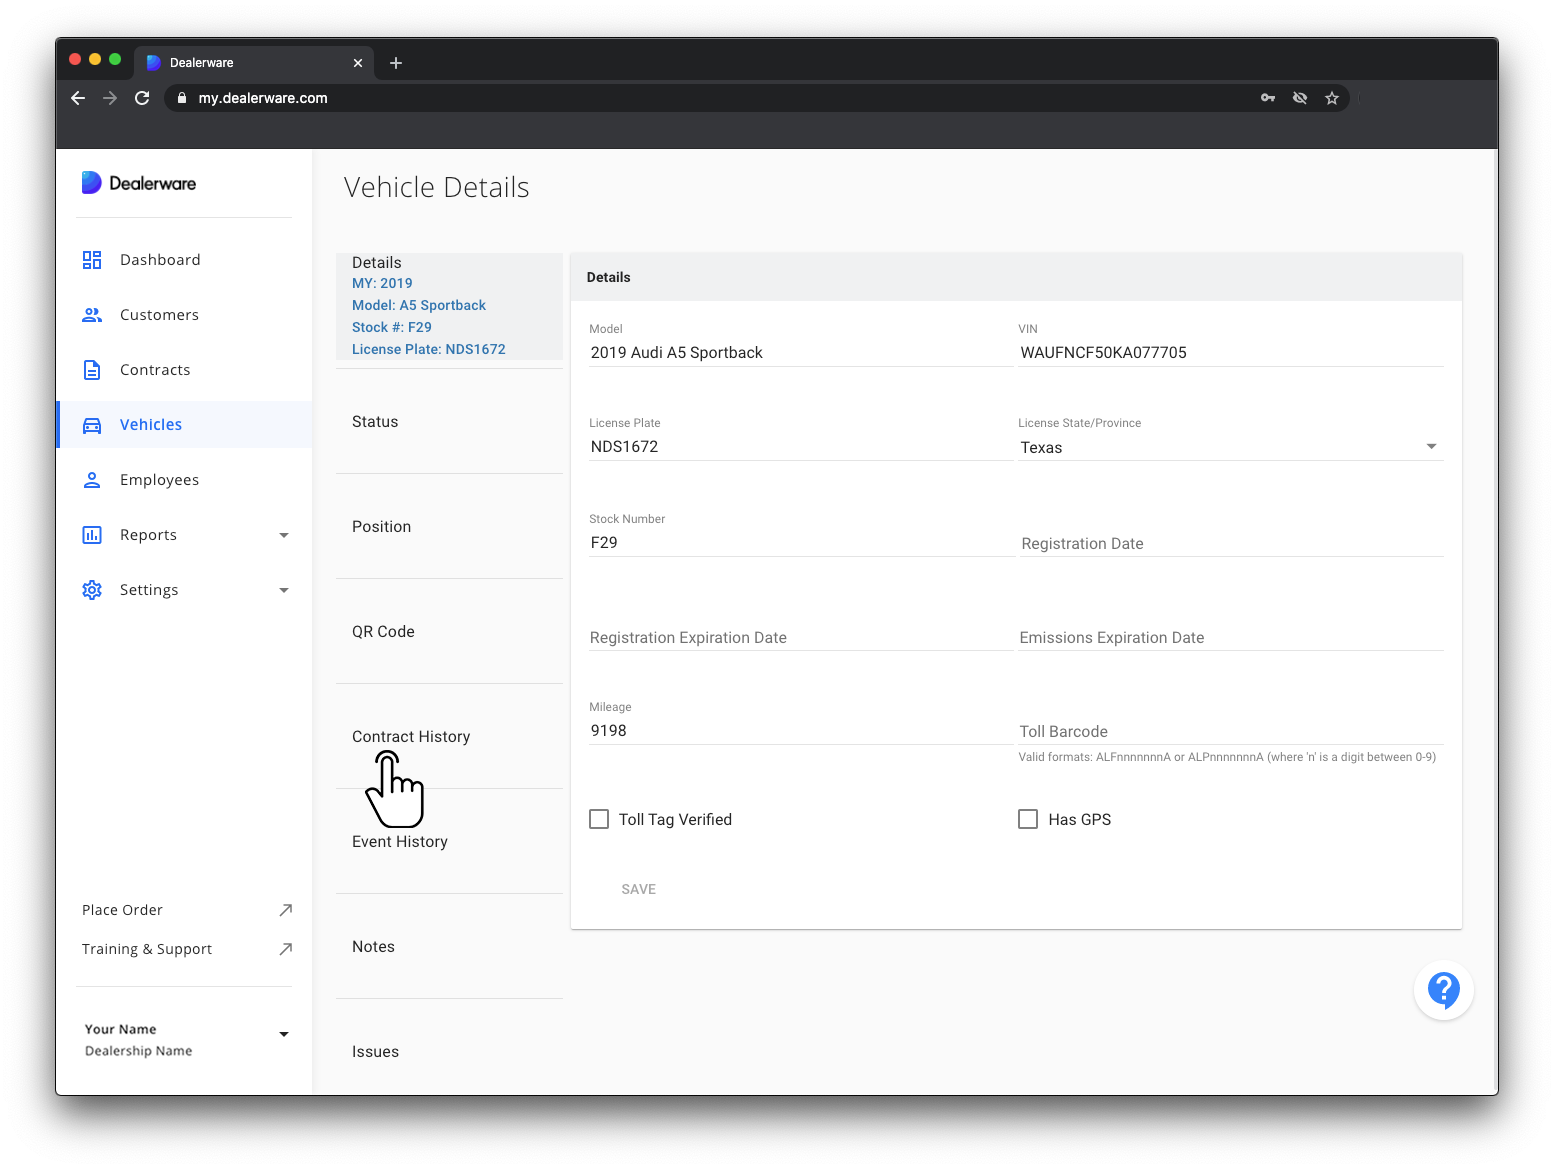Click the crossed-eye tracking icon in address bar
Screen dimensions: 1554x1169
pos(1300,98)
